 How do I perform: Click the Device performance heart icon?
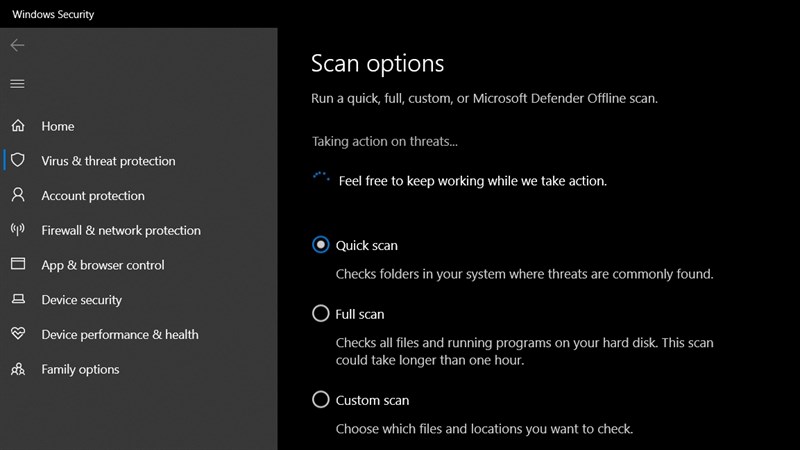point(17,334)
